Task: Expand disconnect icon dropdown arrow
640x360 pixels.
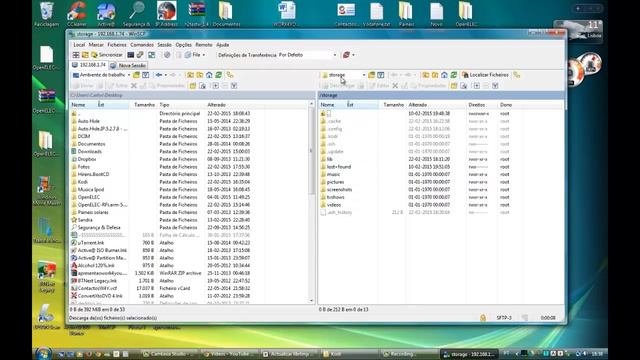Action: pos(353,55)
